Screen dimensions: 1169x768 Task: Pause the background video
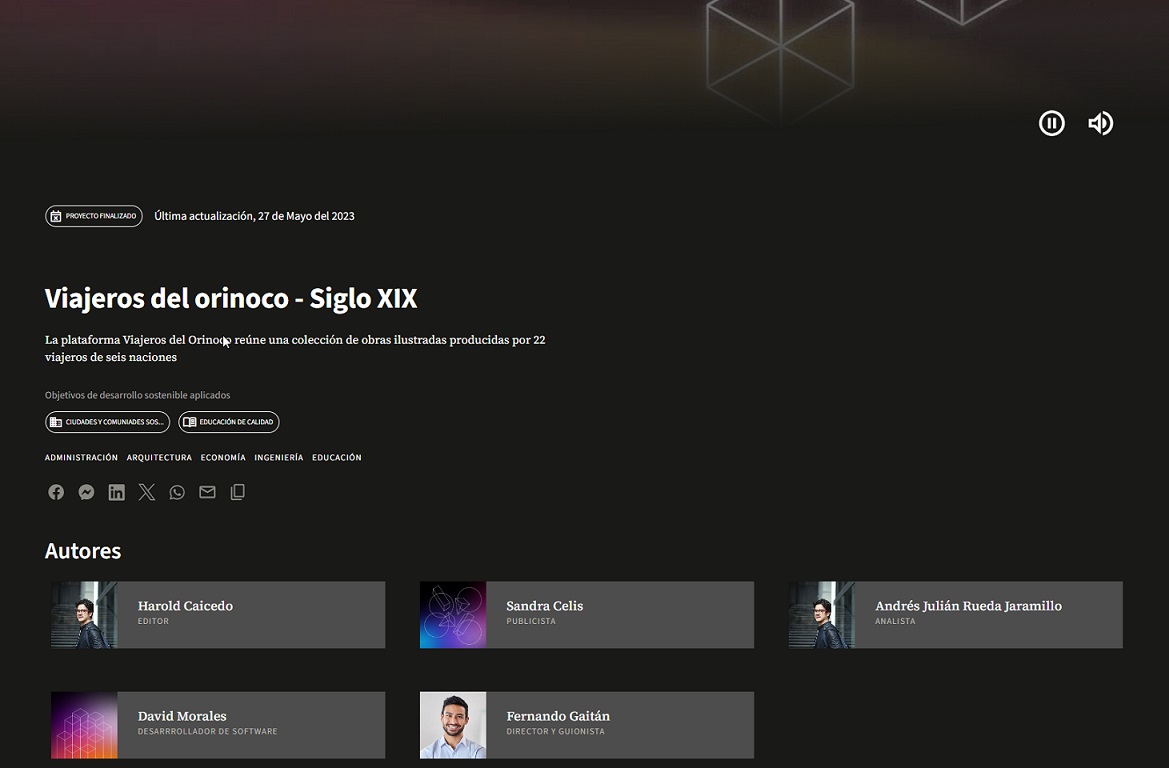(1051, 123)
